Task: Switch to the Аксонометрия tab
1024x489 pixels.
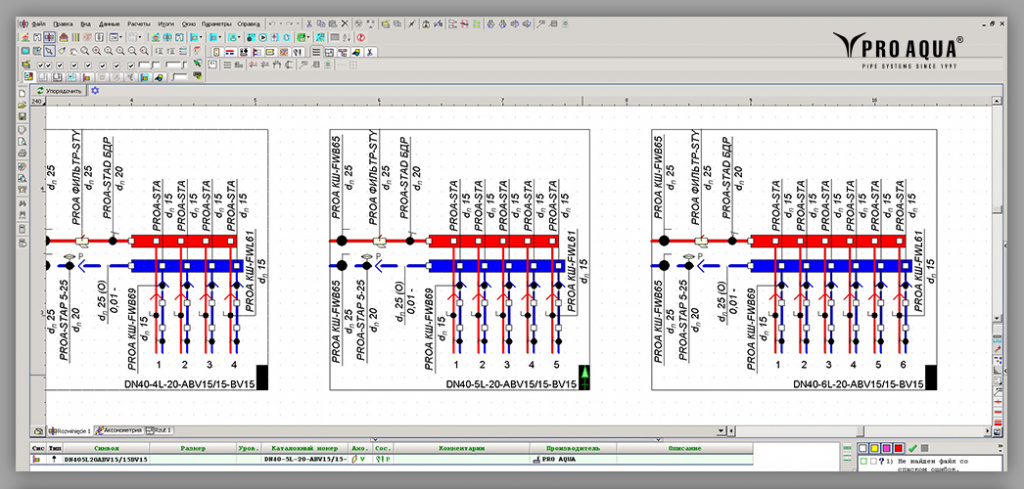Action: [119, 431]
